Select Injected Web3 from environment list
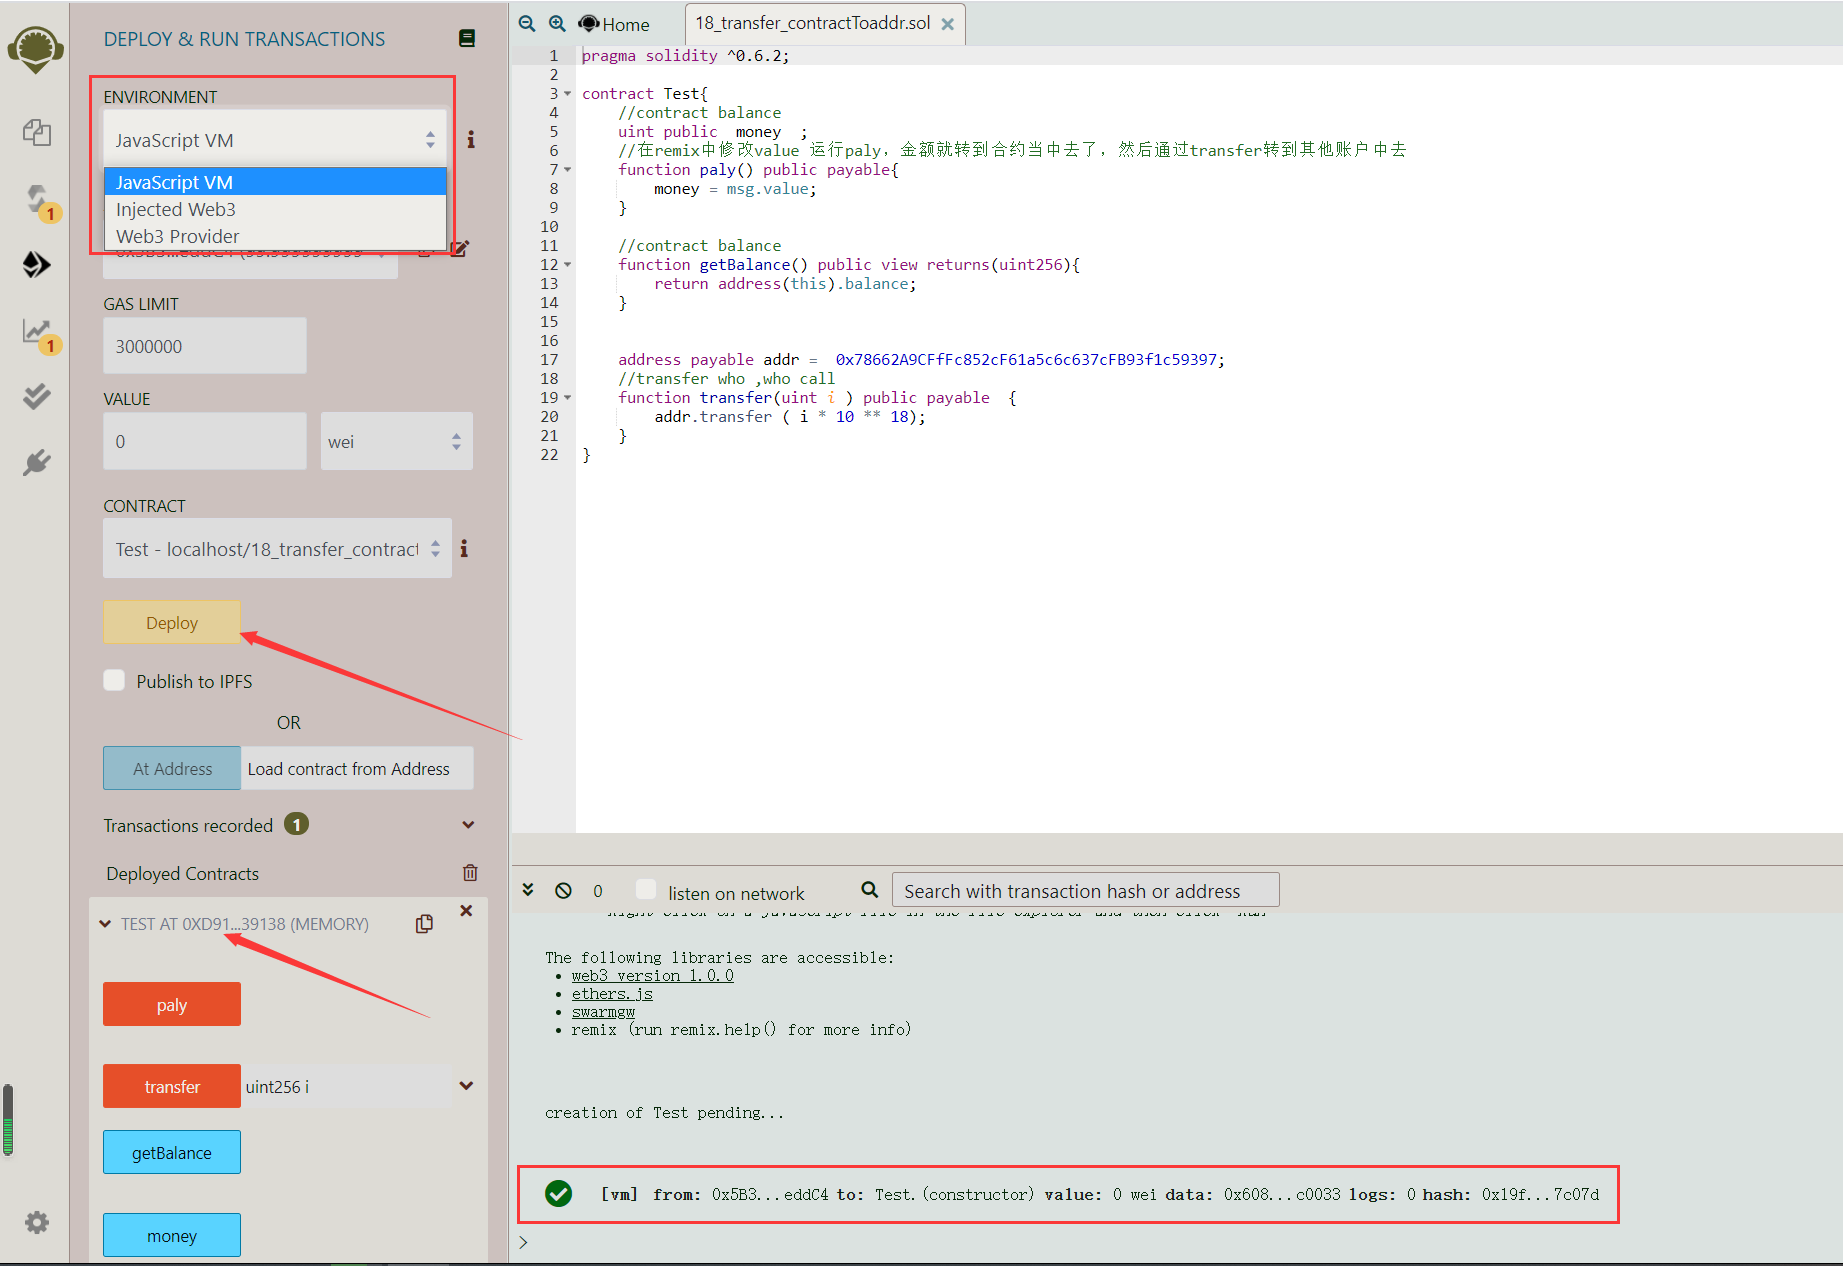The image size is (1843, 1266). 176,209
